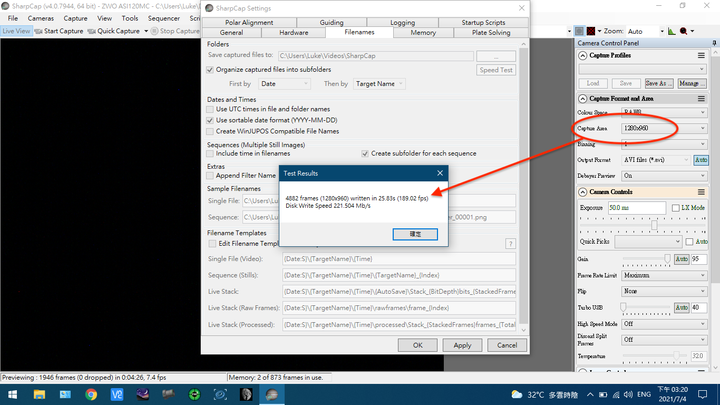Open Google Chrome from the taskbar

pyautogui.click(x=91, y=394)
